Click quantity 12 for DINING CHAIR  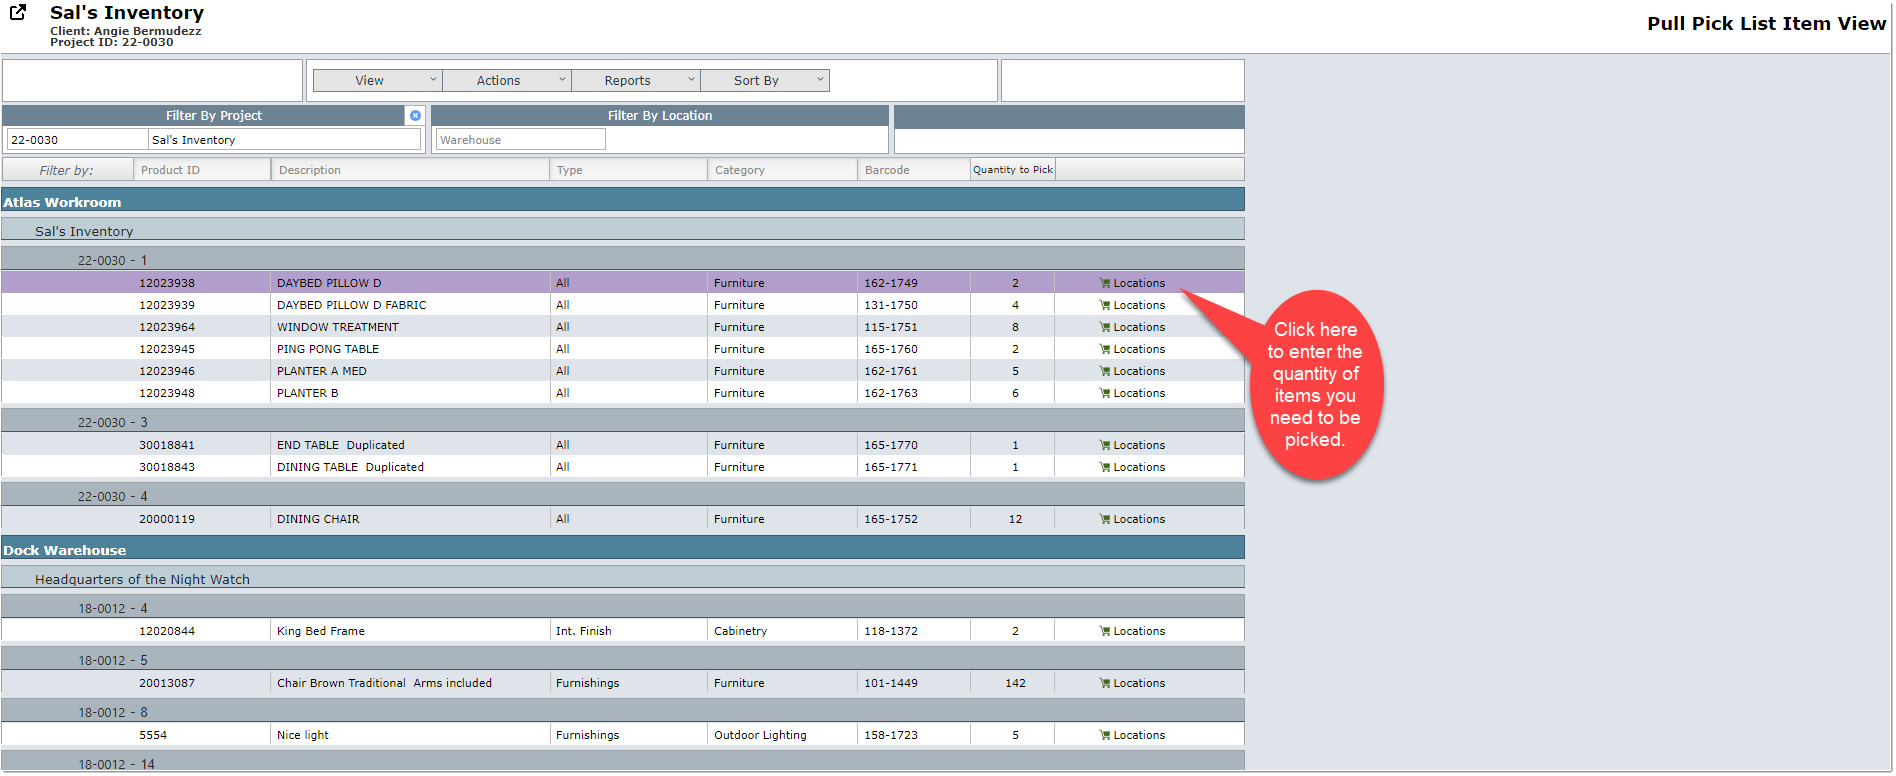[1015, 519]
